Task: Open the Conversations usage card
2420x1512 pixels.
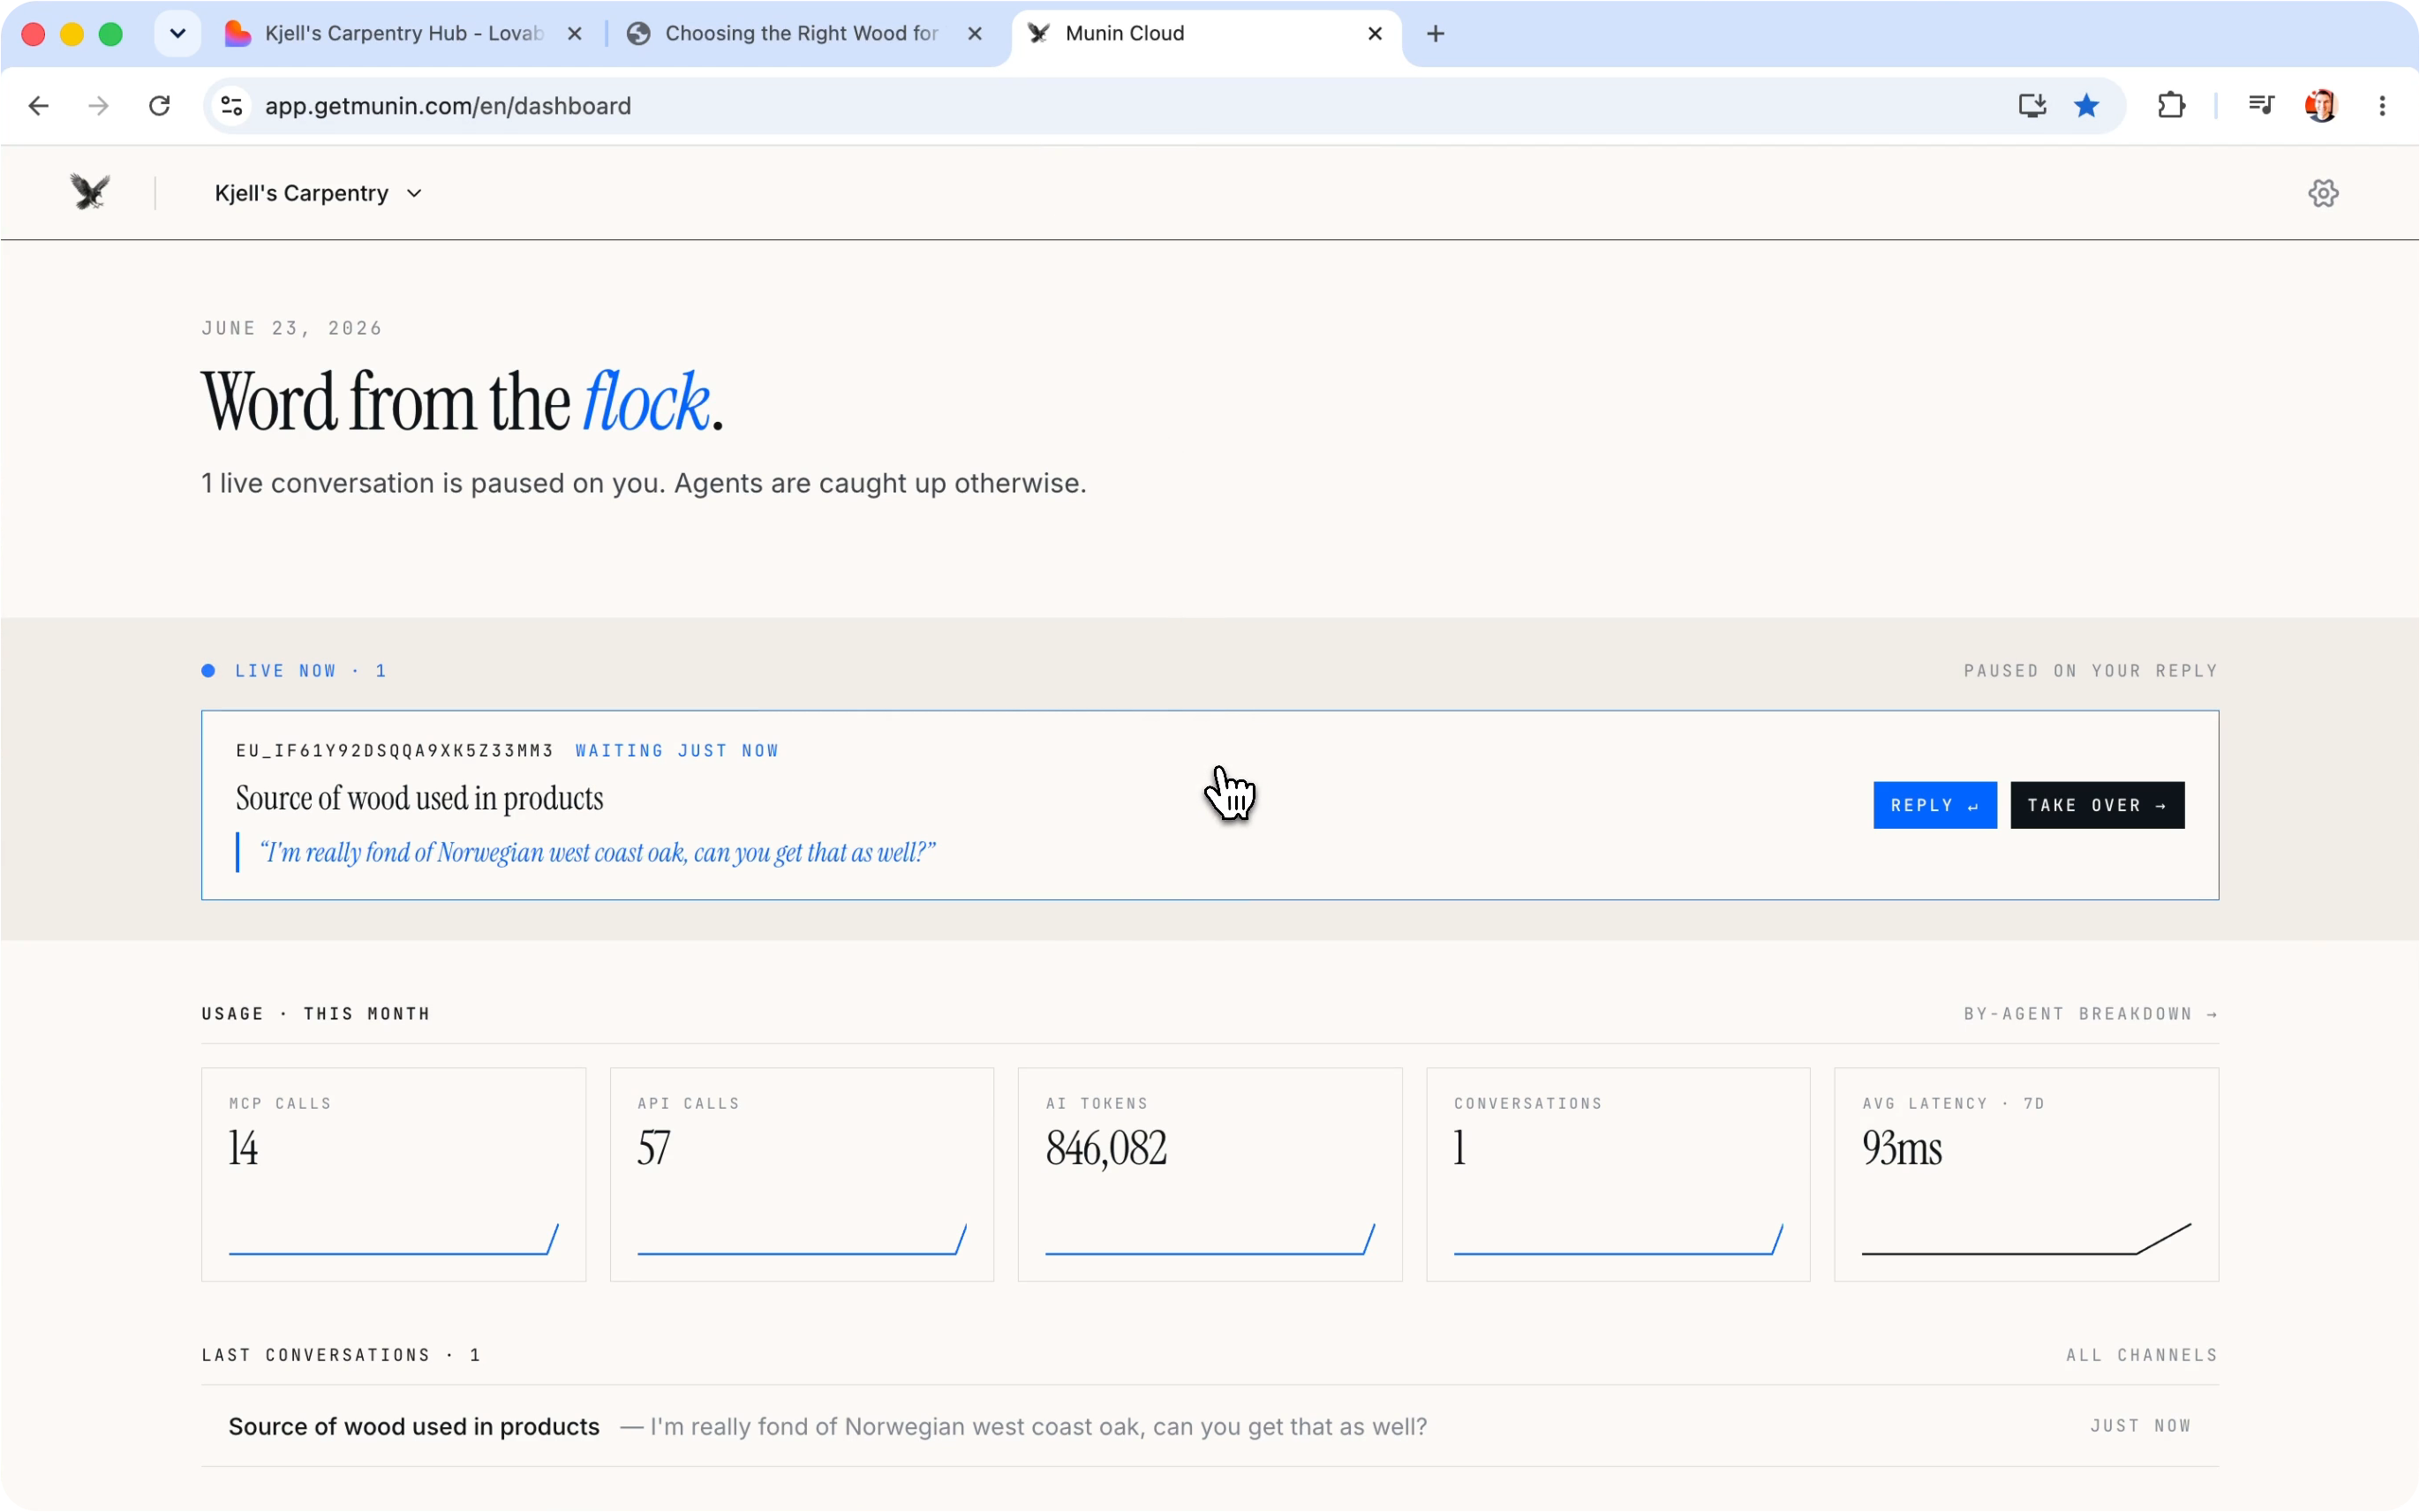Action: point(1617,1174)
